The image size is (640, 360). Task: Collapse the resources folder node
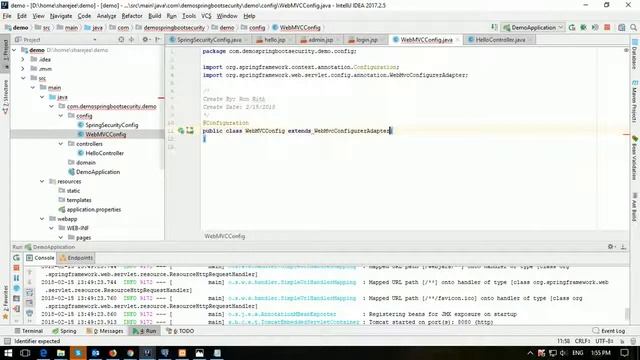click(x=42, y=181)
